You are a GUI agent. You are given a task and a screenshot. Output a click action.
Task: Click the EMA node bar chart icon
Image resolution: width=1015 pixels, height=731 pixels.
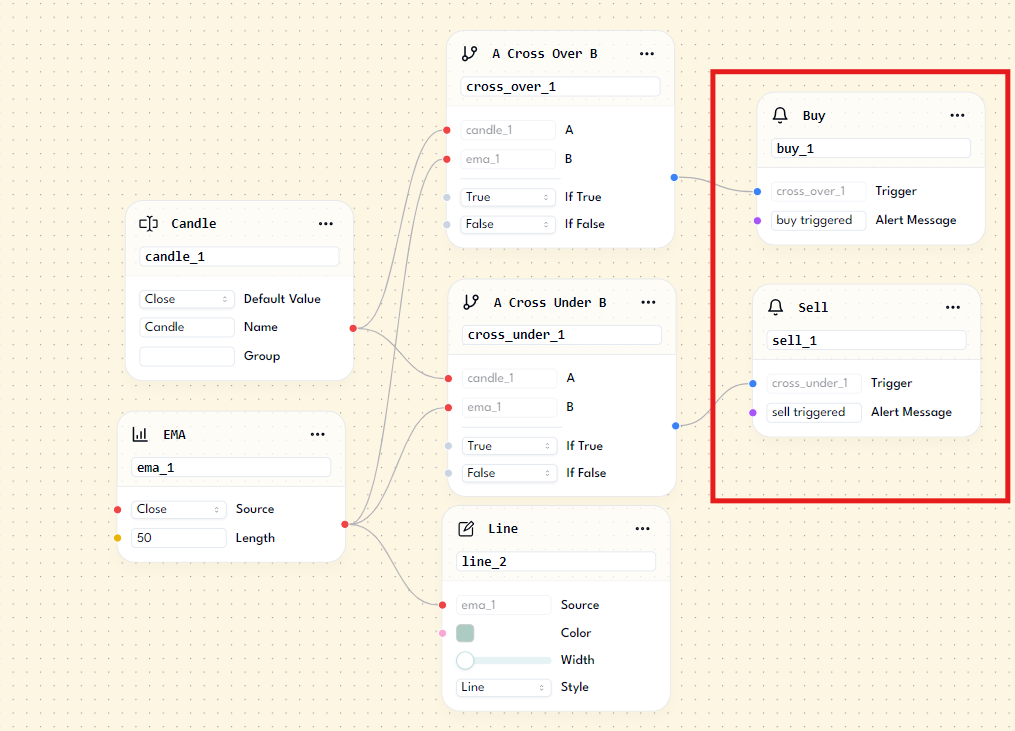[x=140, y=435]
